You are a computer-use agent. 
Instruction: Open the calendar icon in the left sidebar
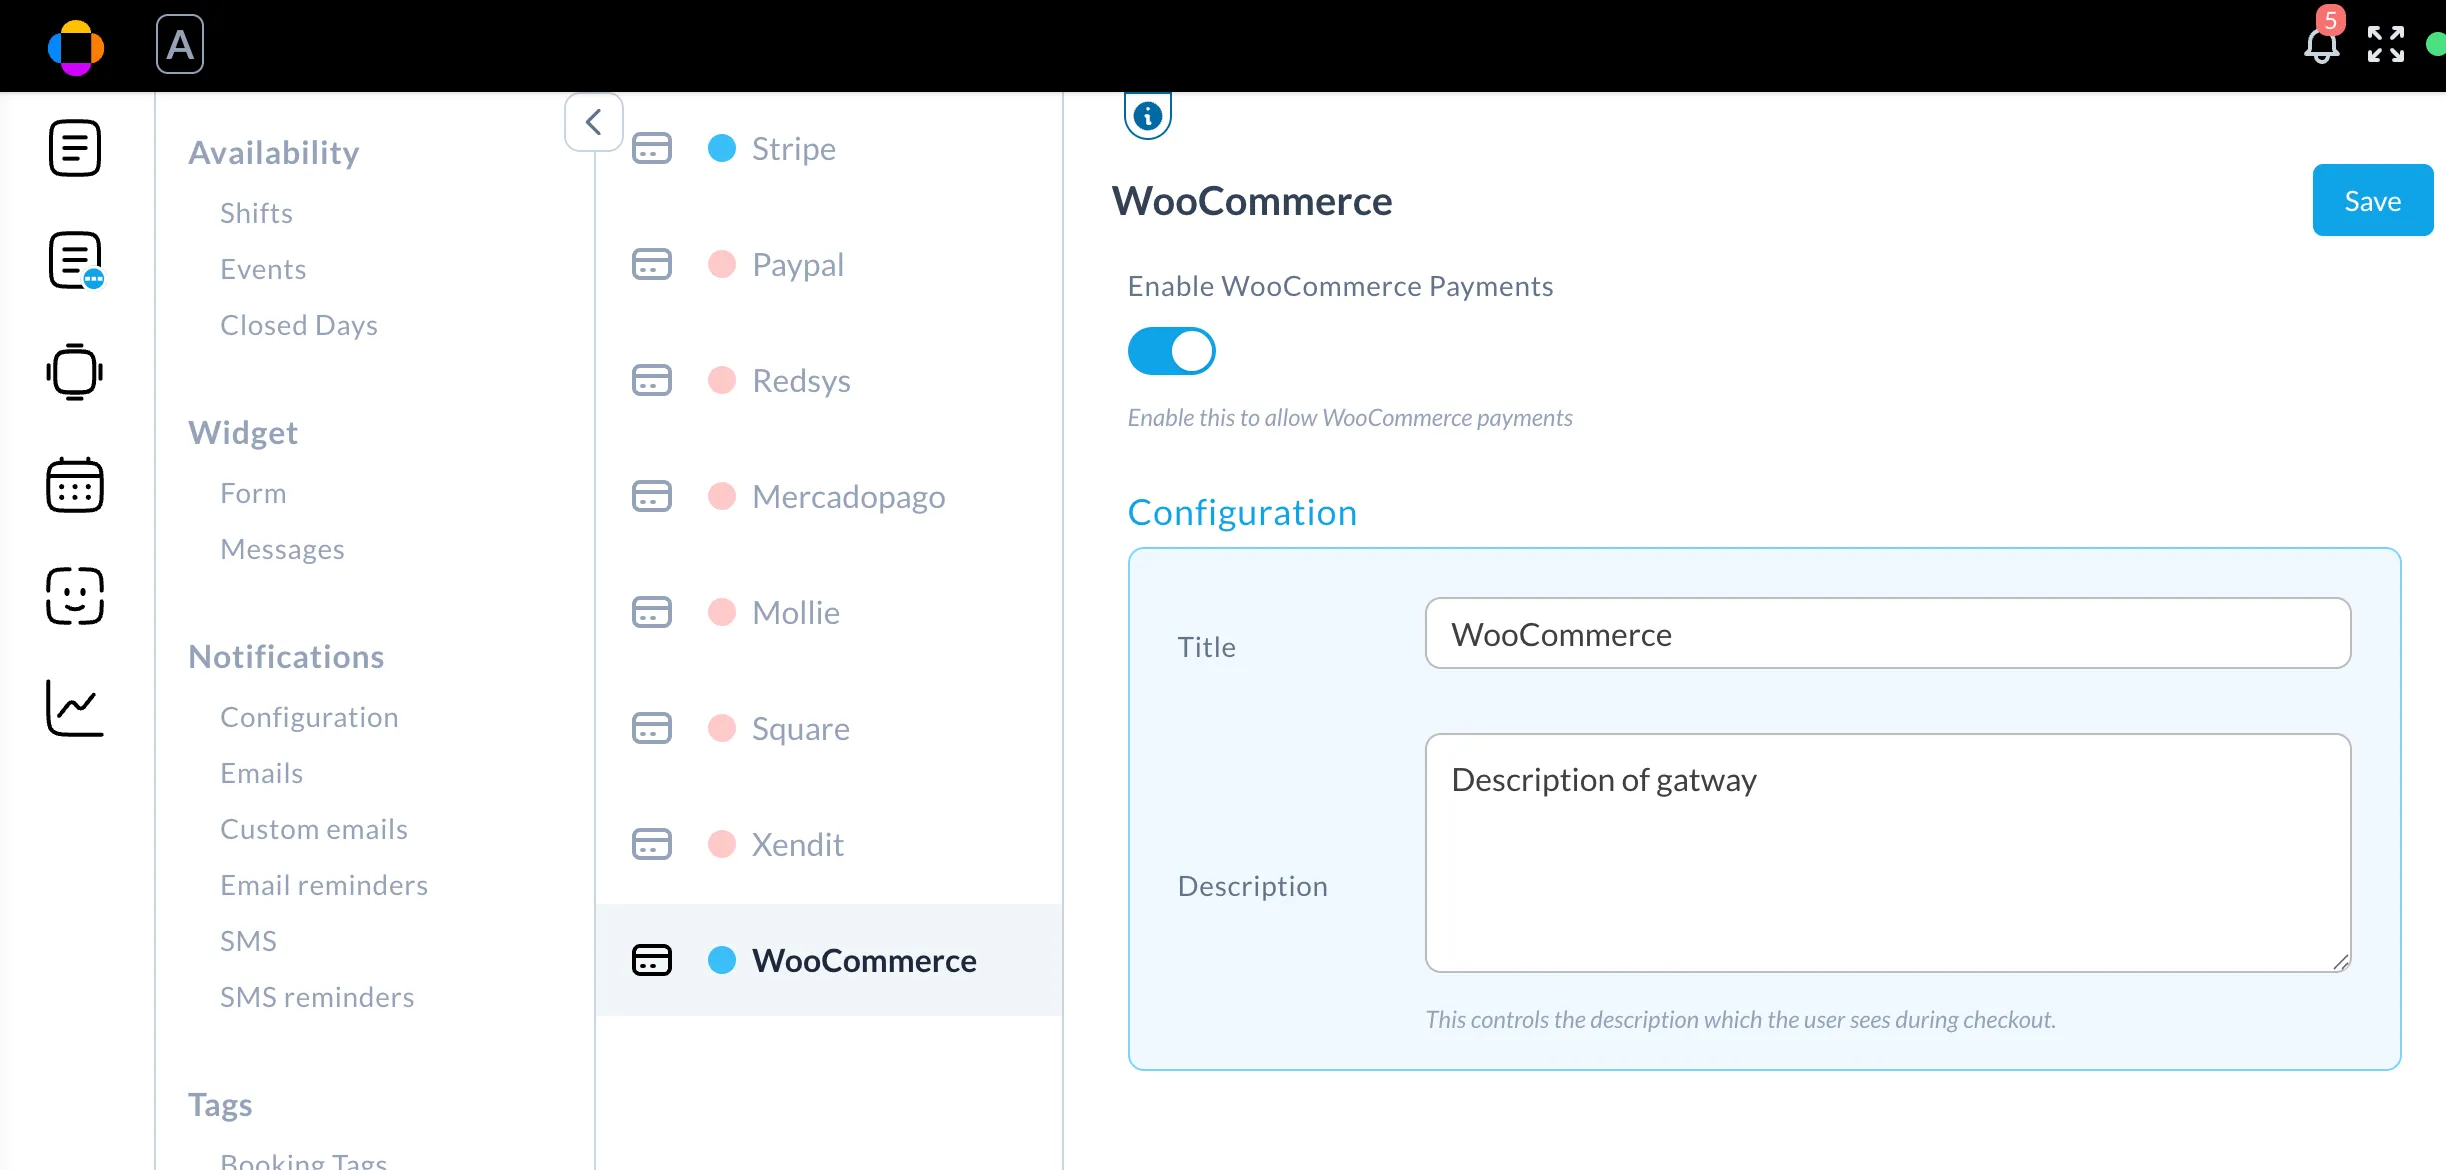[75, 486]
